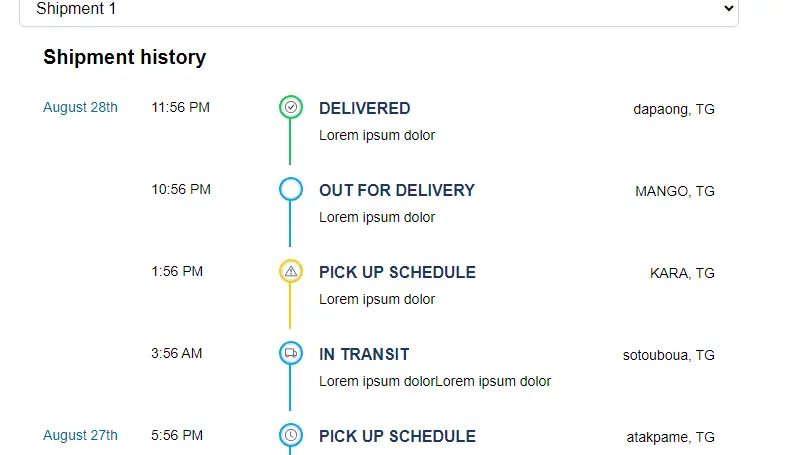The height and width of the screenshot is (455, 799).
Task: Select the OUT FOR DELIVERY status heading
Action: (x=396, y=190)
